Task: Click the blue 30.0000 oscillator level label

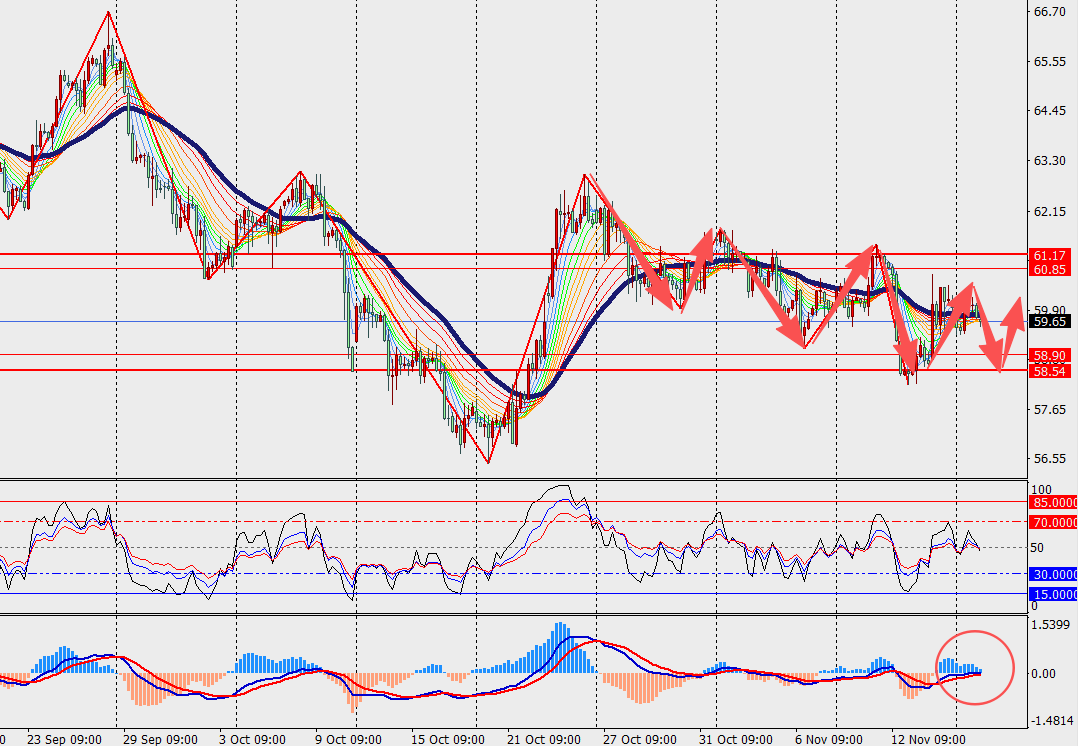Action: [1053, 574]
